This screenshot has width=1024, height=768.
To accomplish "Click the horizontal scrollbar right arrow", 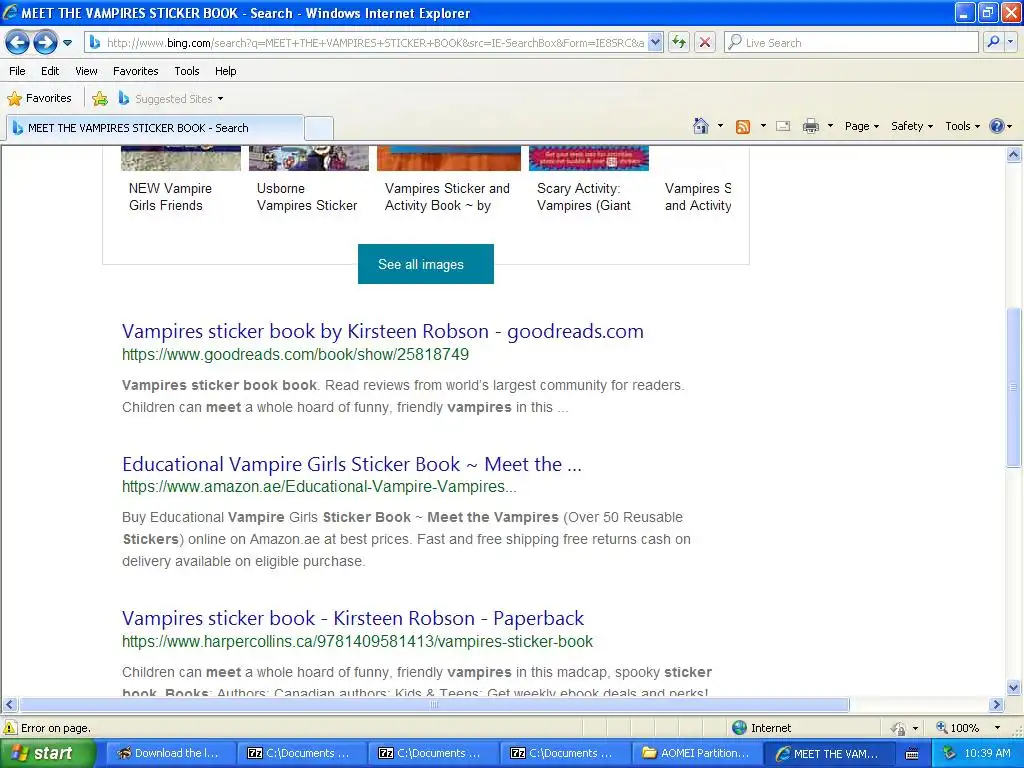I will click(x=997, y=705).
